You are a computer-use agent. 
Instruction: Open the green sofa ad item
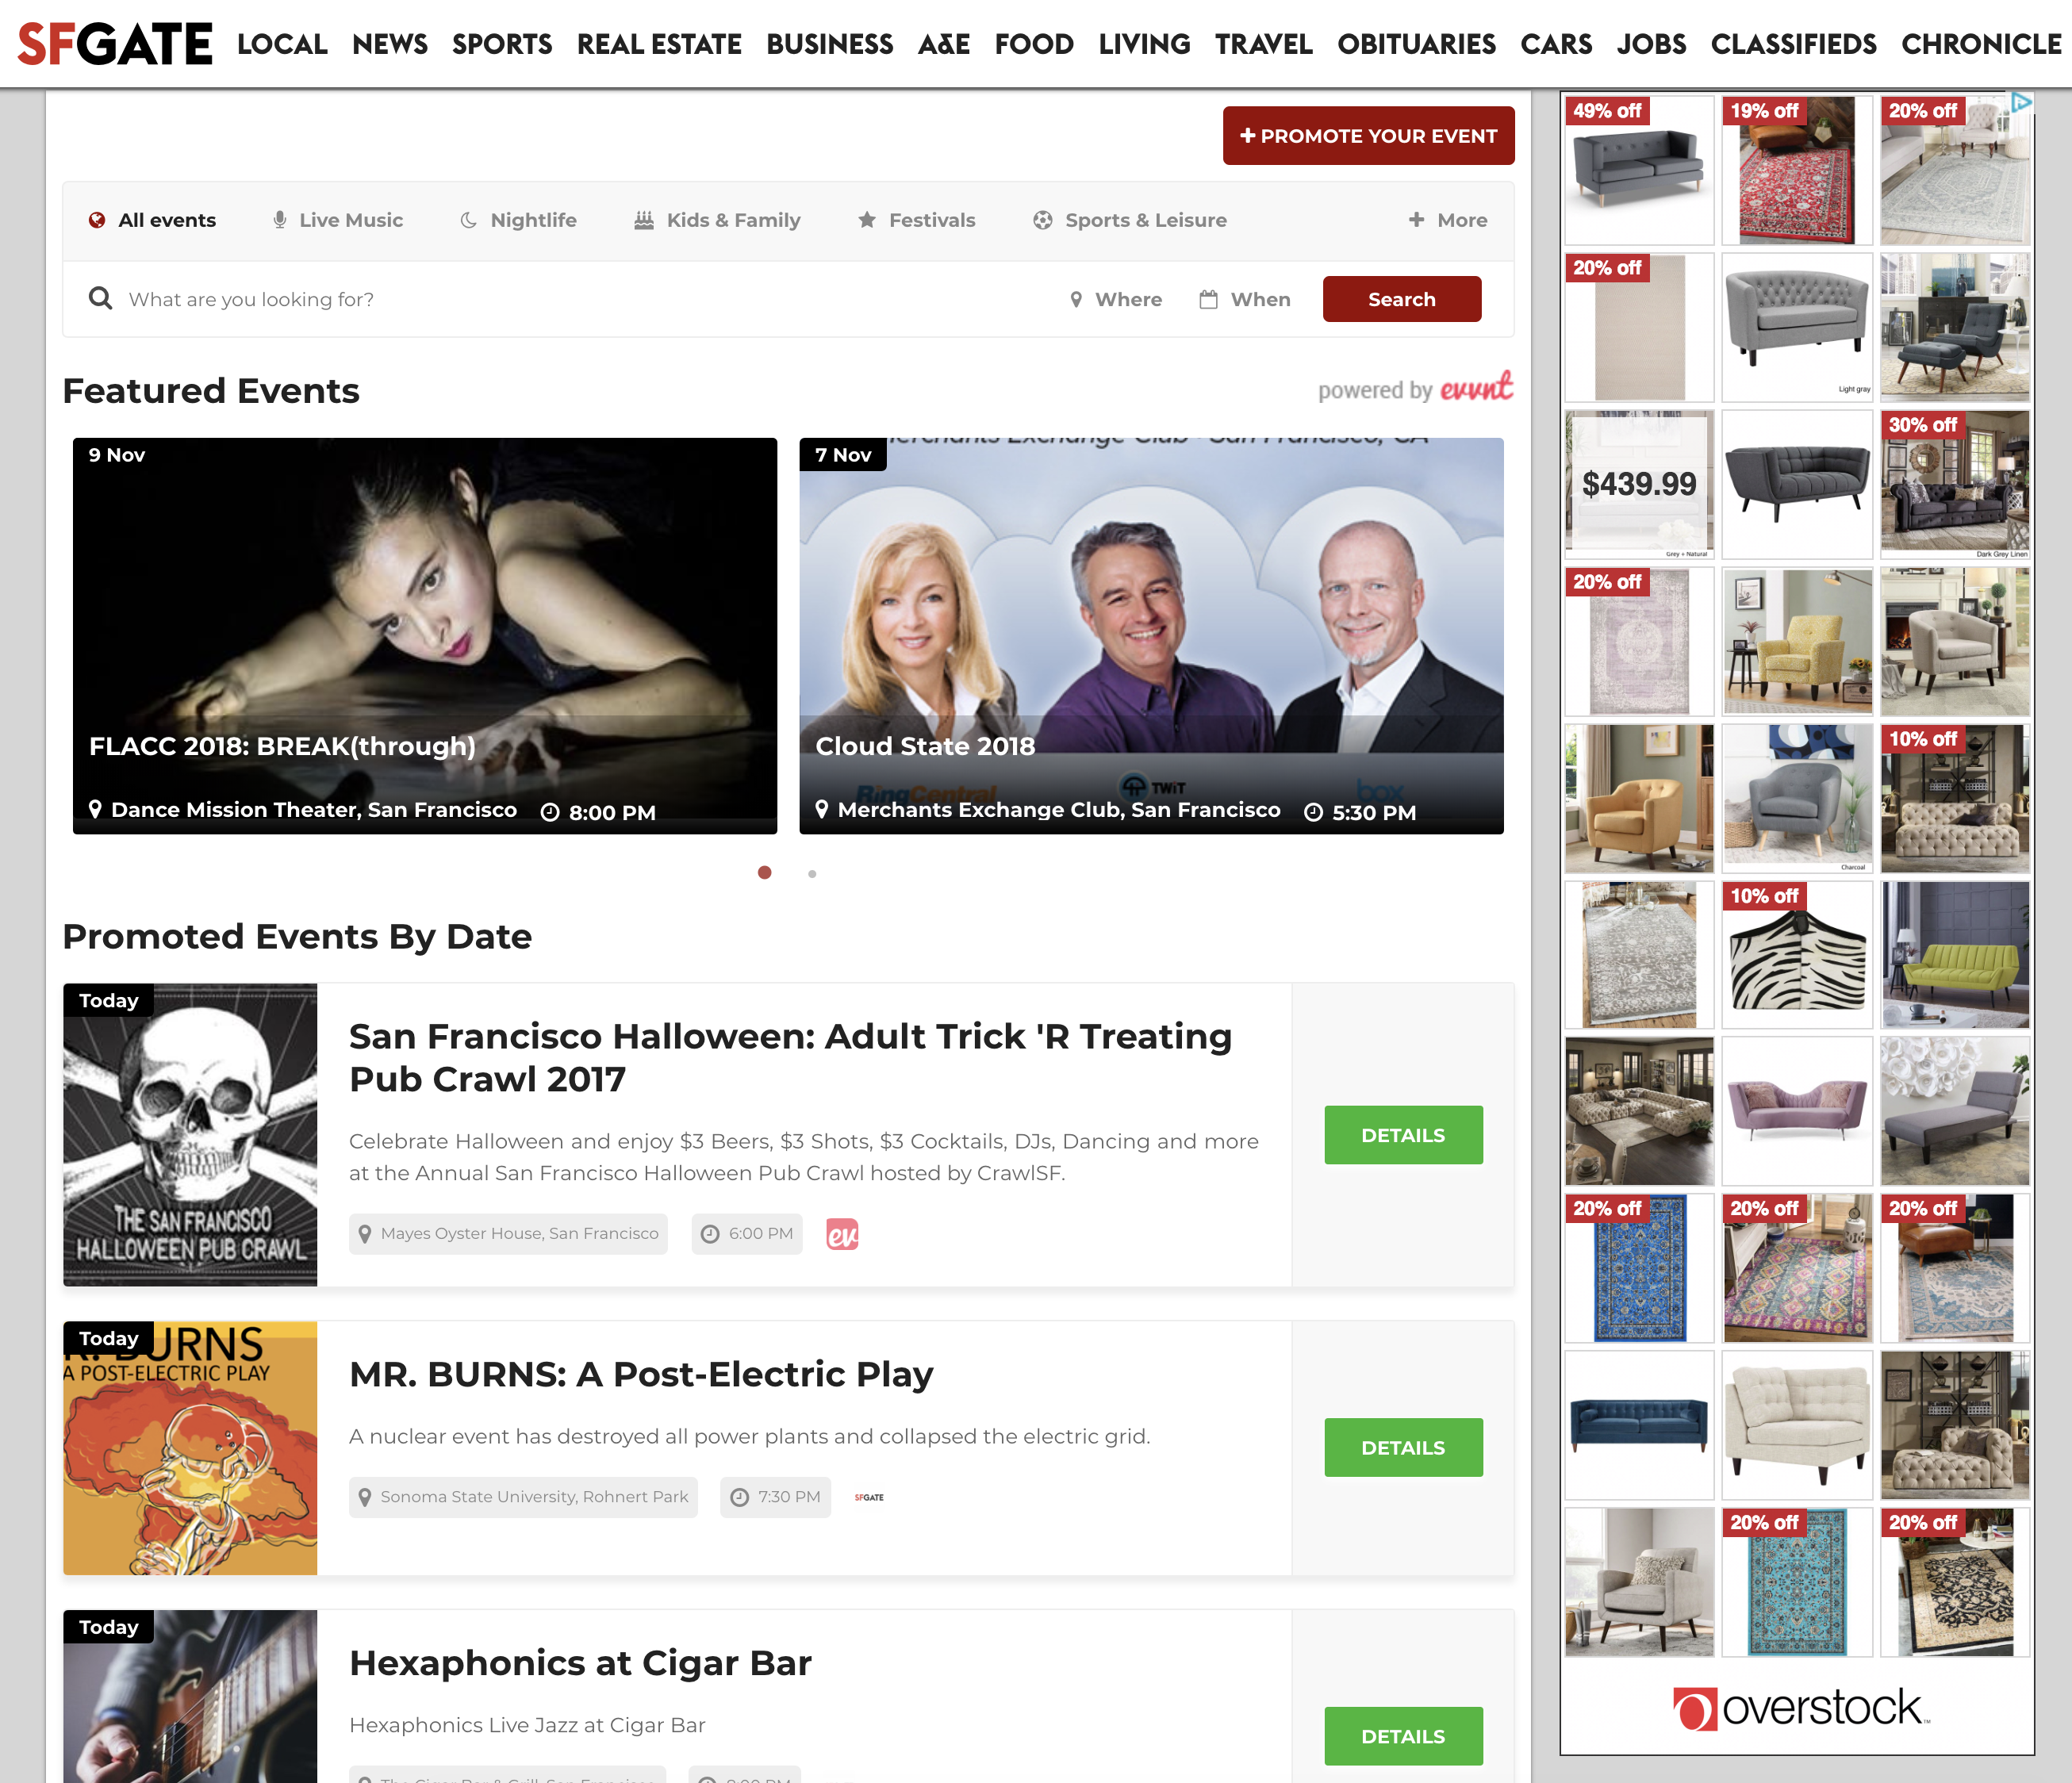pos(1955,955)
